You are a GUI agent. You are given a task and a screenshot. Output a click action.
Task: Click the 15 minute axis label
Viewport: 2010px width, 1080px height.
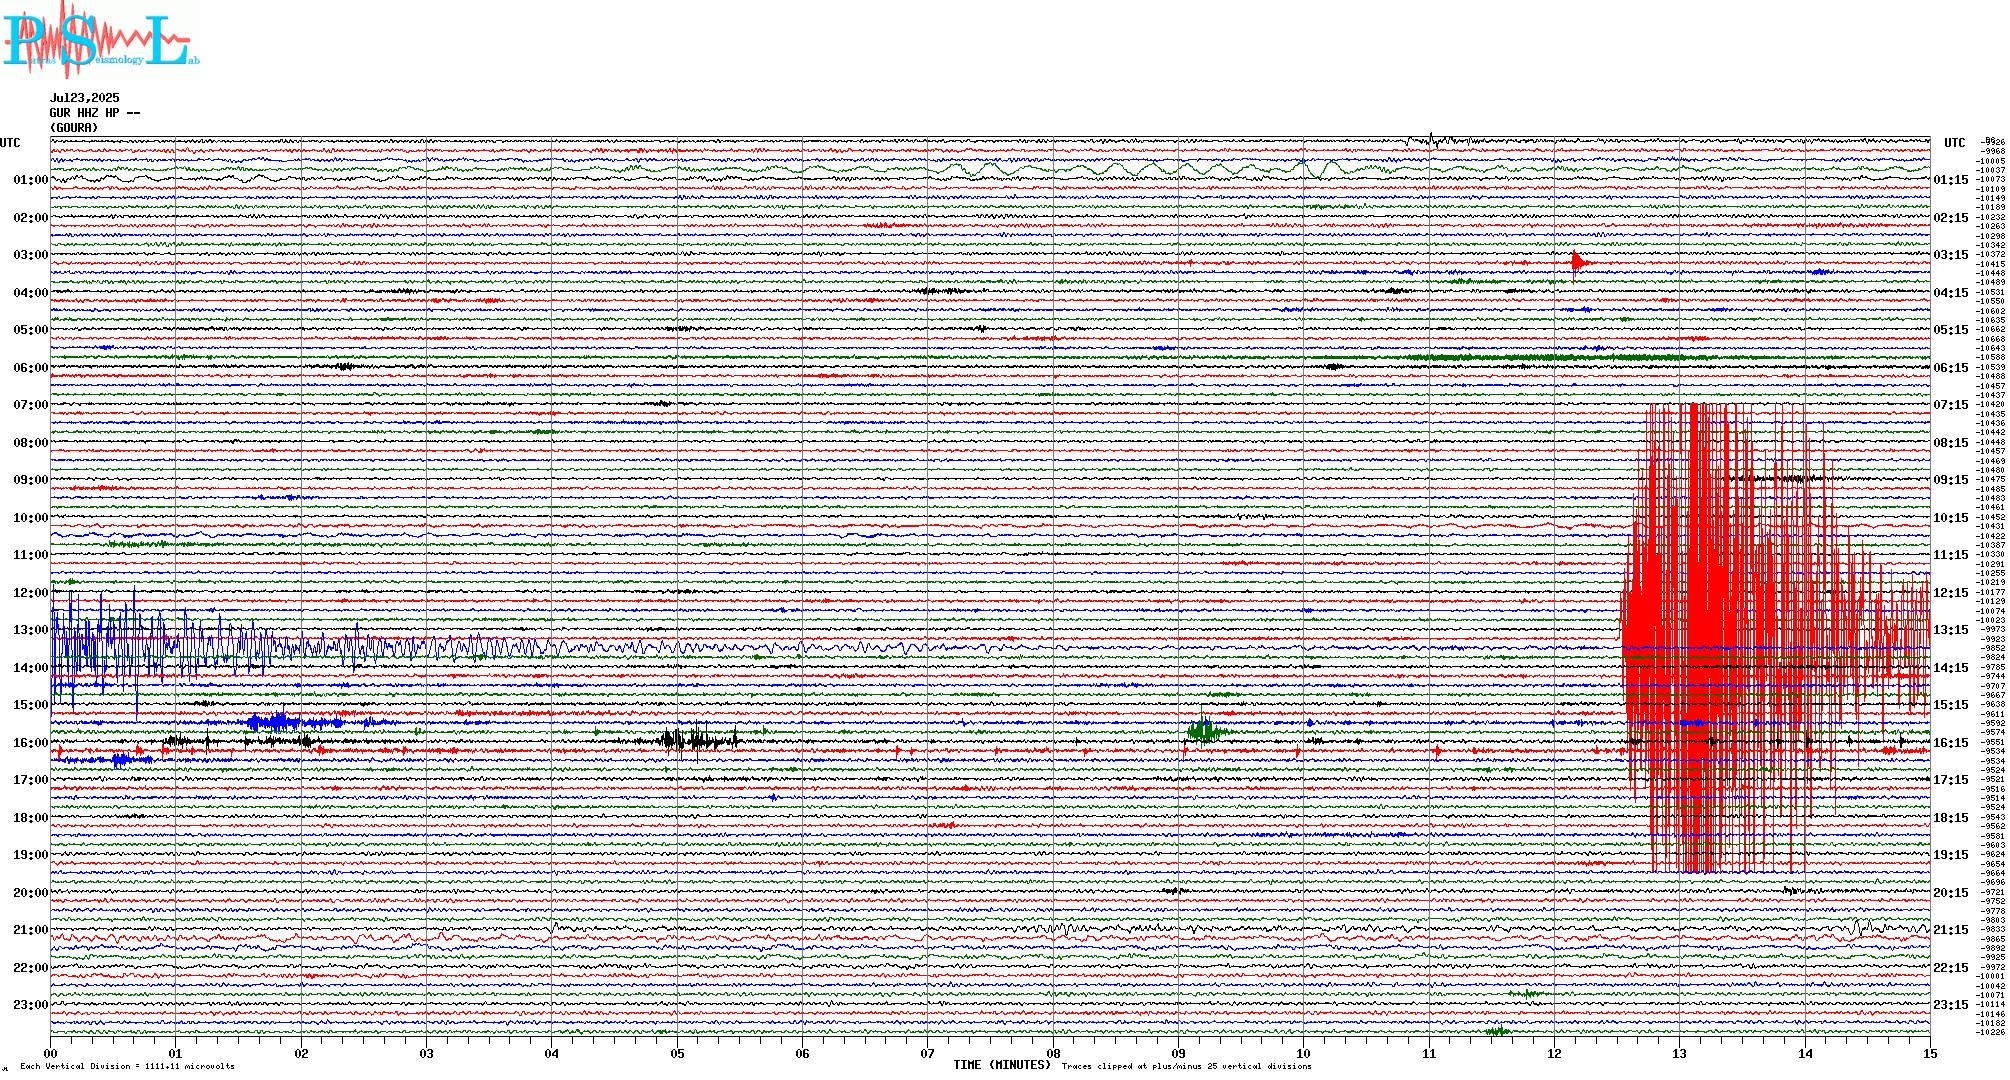coord(1930,1053)
